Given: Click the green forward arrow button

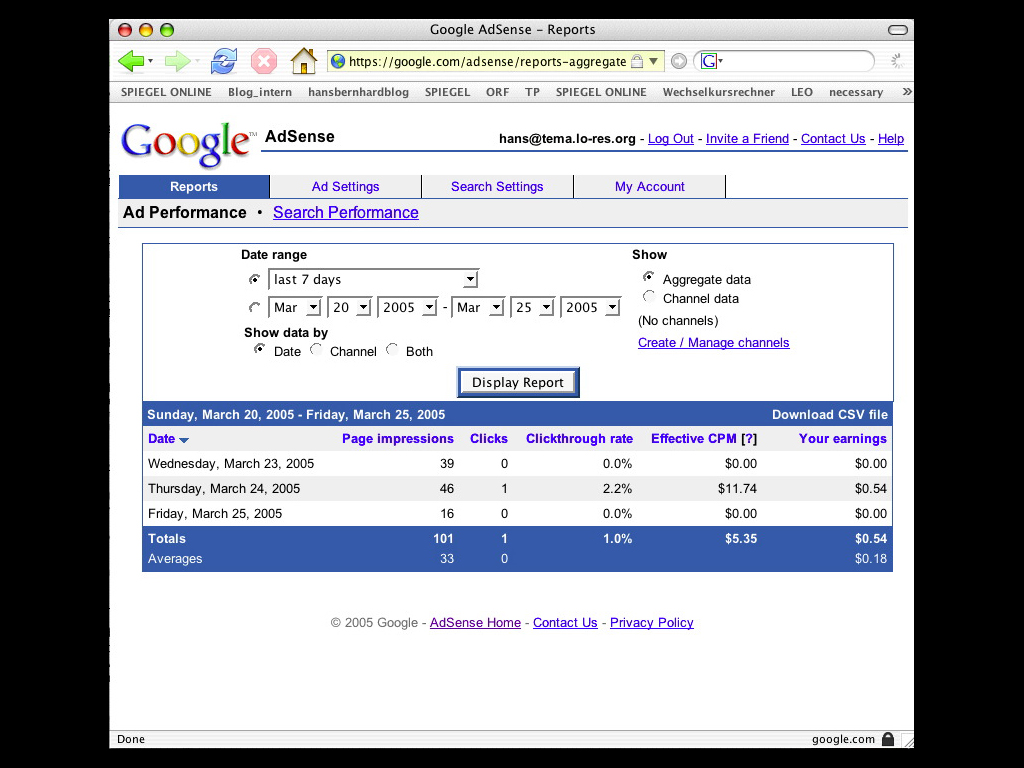Looking at the screenshot, I should click(177, 61).
